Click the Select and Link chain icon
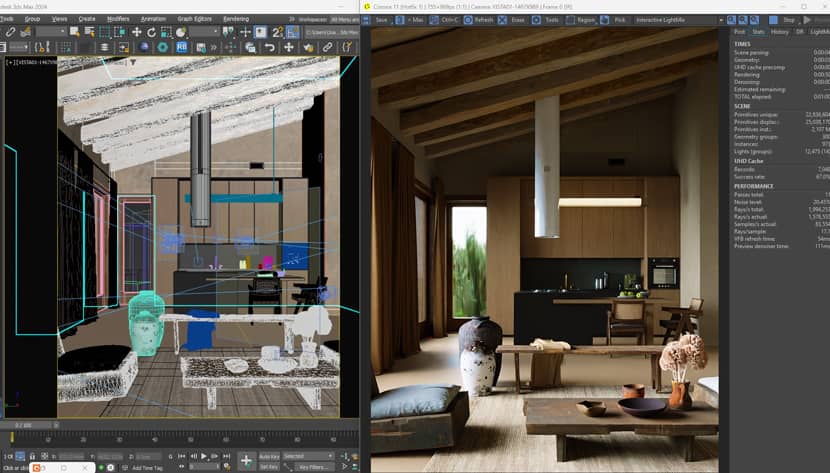The height and width of the screenshot is (473, 830). tap(10, 32)
